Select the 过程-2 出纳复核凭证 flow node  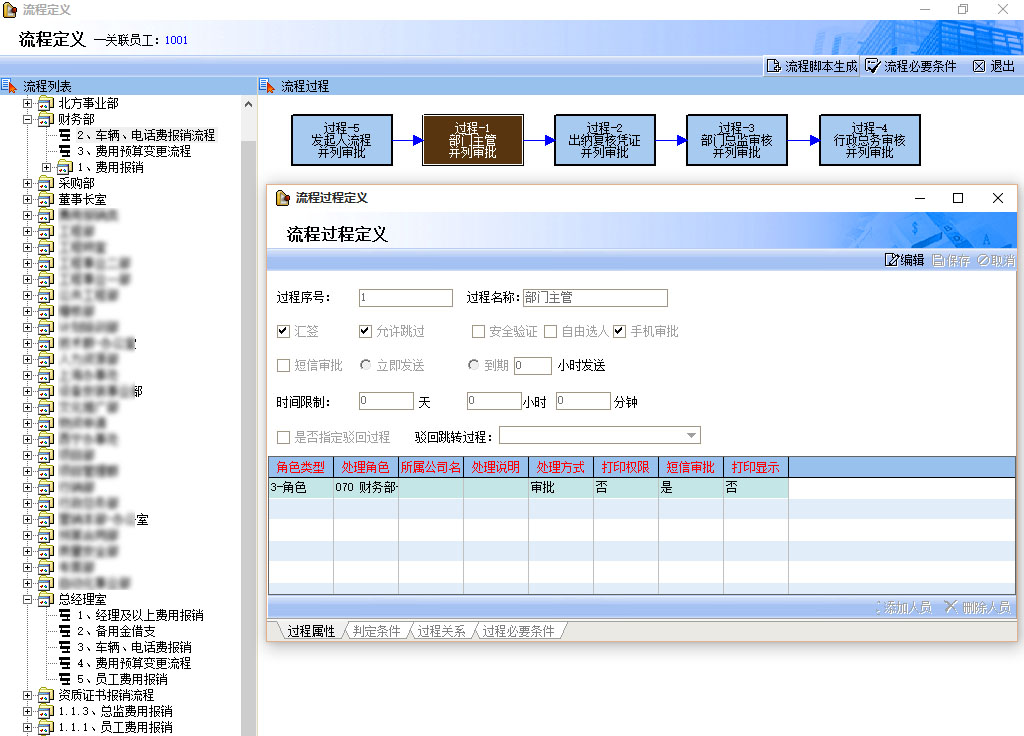point(604,140)
